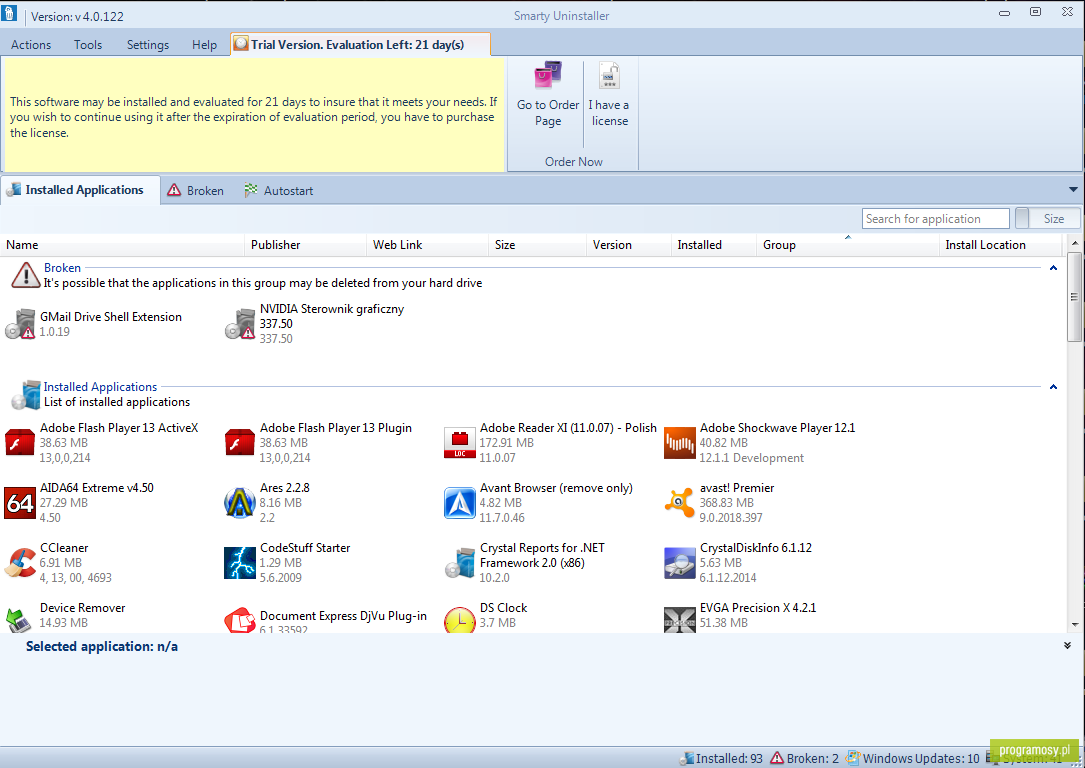Open the tab bar dropdown arrow
This screenshot has height=768, width=1085.
point(1073,190)
